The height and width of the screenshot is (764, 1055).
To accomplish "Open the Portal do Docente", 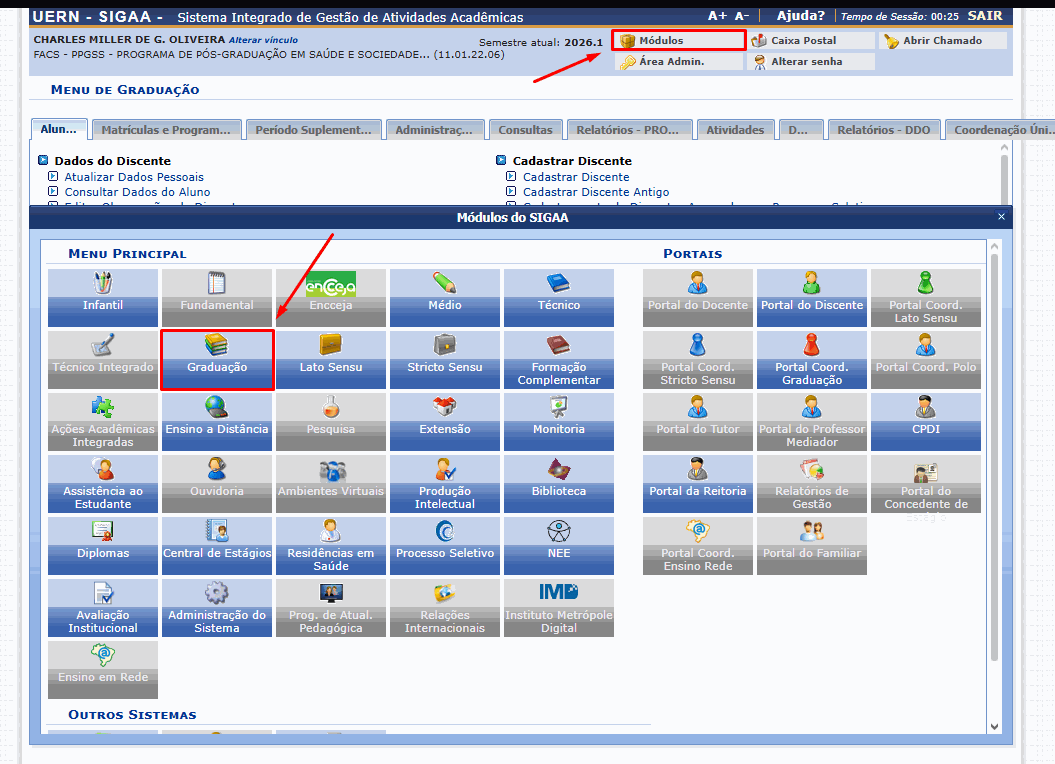I will point(698,298).
